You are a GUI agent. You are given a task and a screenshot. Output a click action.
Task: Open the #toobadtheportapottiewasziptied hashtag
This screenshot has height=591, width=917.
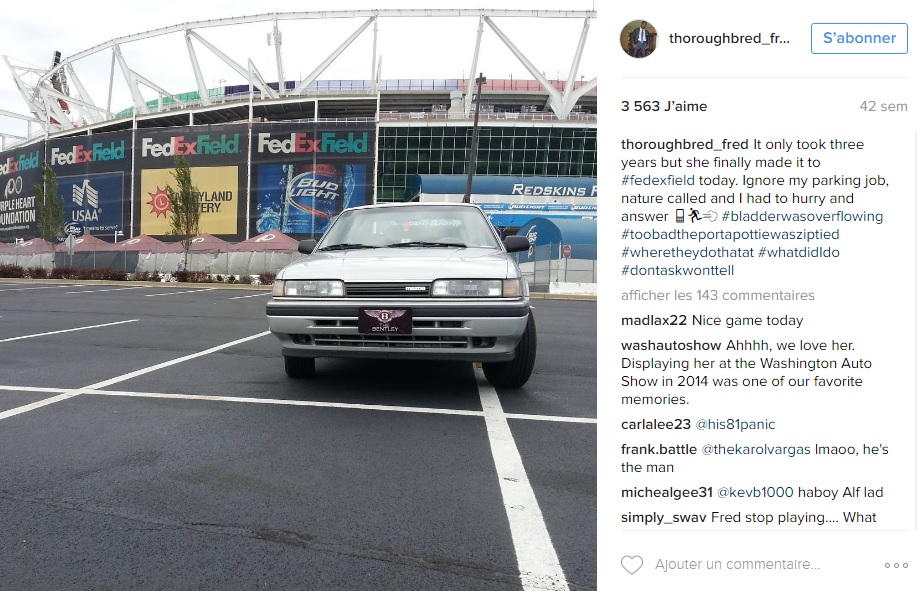[x=730, y=234]
